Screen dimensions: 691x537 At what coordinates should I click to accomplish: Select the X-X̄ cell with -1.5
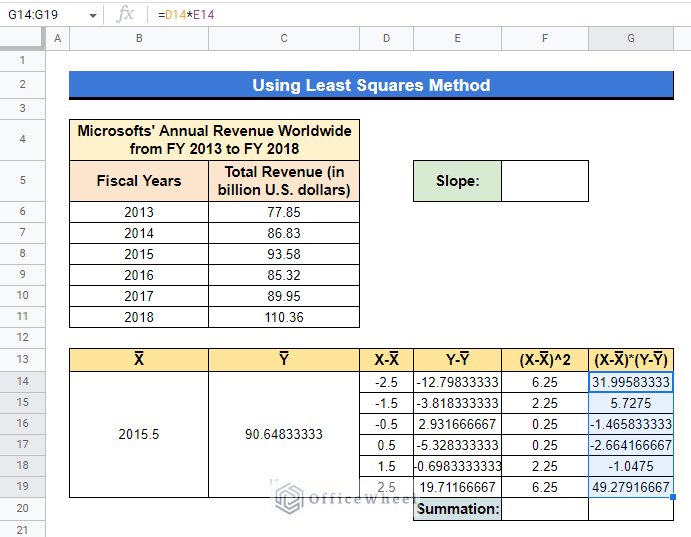pyautogui.click(x=386, y=403)
